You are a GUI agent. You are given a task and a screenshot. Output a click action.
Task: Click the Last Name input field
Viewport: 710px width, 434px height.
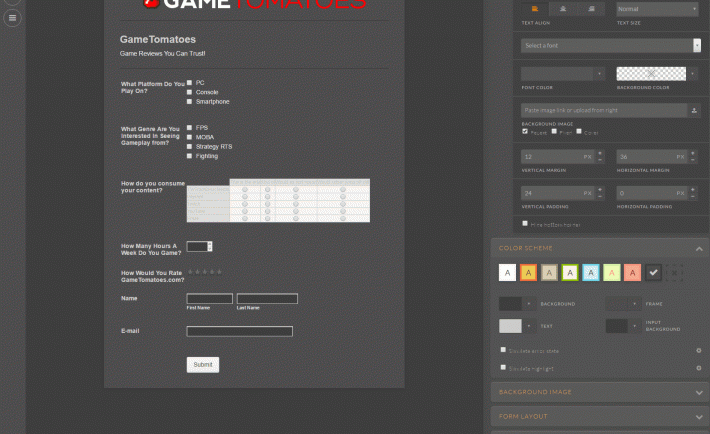[267, 299]
